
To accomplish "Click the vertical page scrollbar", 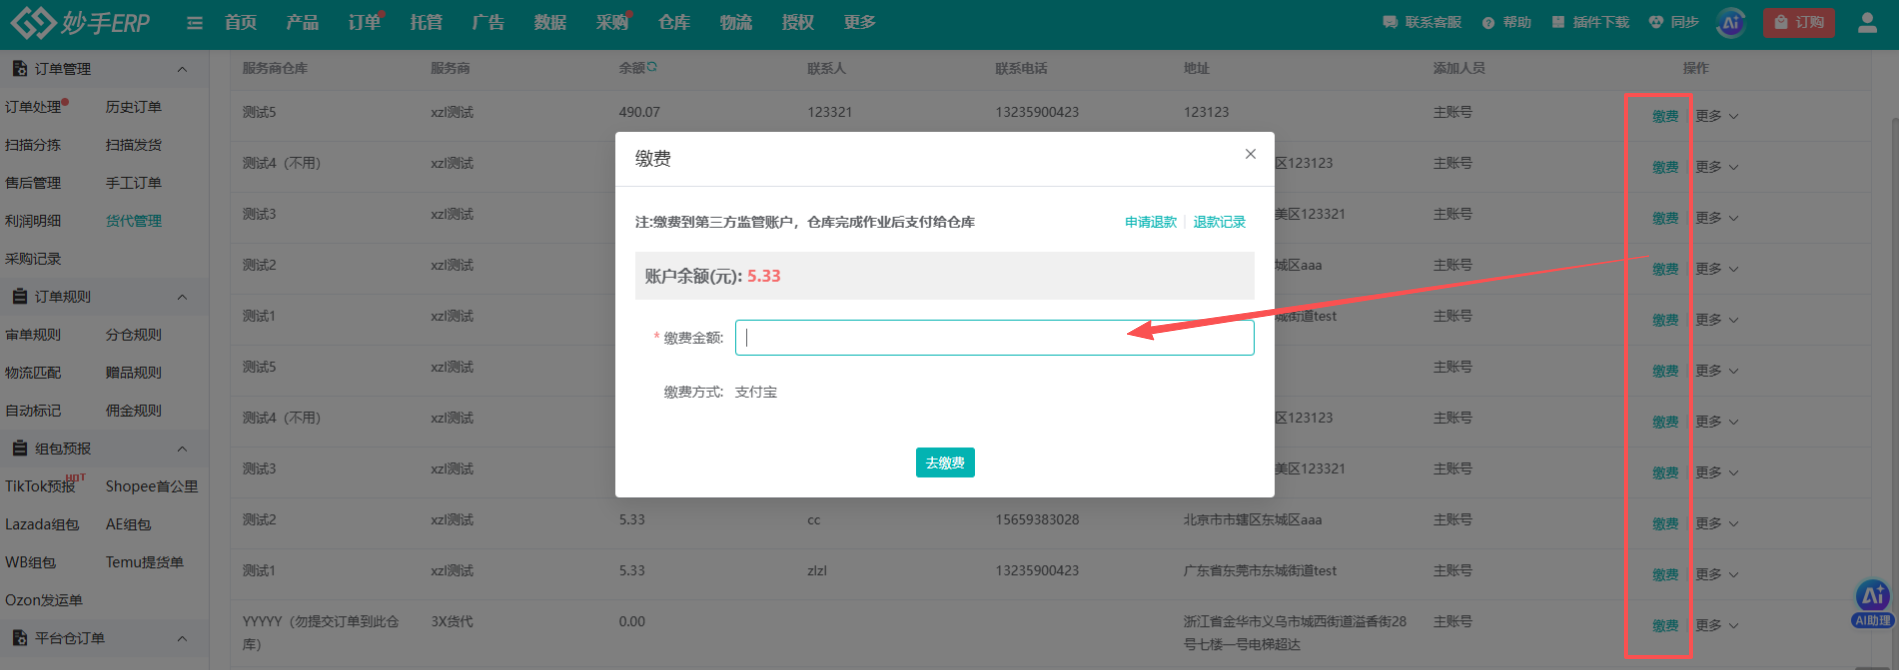I will tap(1893, 360).
